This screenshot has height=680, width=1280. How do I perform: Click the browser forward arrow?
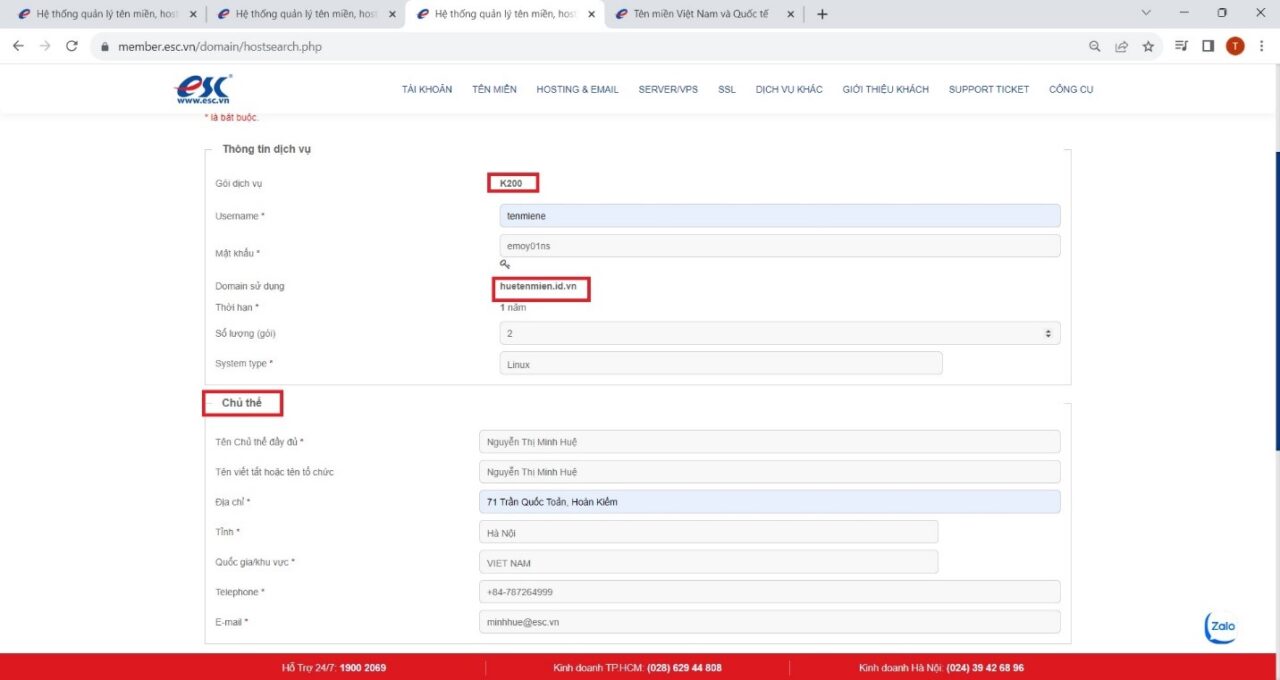pyautogui.click(x=45, y=46)
